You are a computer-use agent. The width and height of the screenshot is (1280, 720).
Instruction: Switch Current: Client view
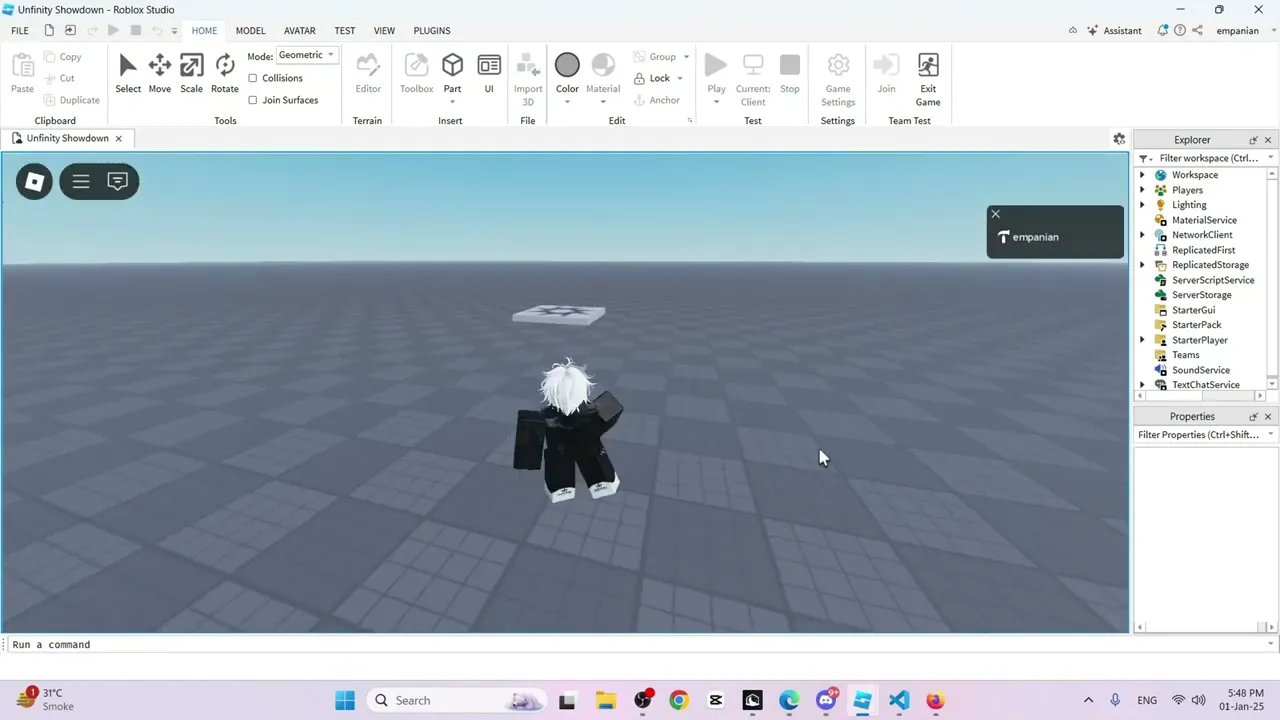tap(753, 80)
